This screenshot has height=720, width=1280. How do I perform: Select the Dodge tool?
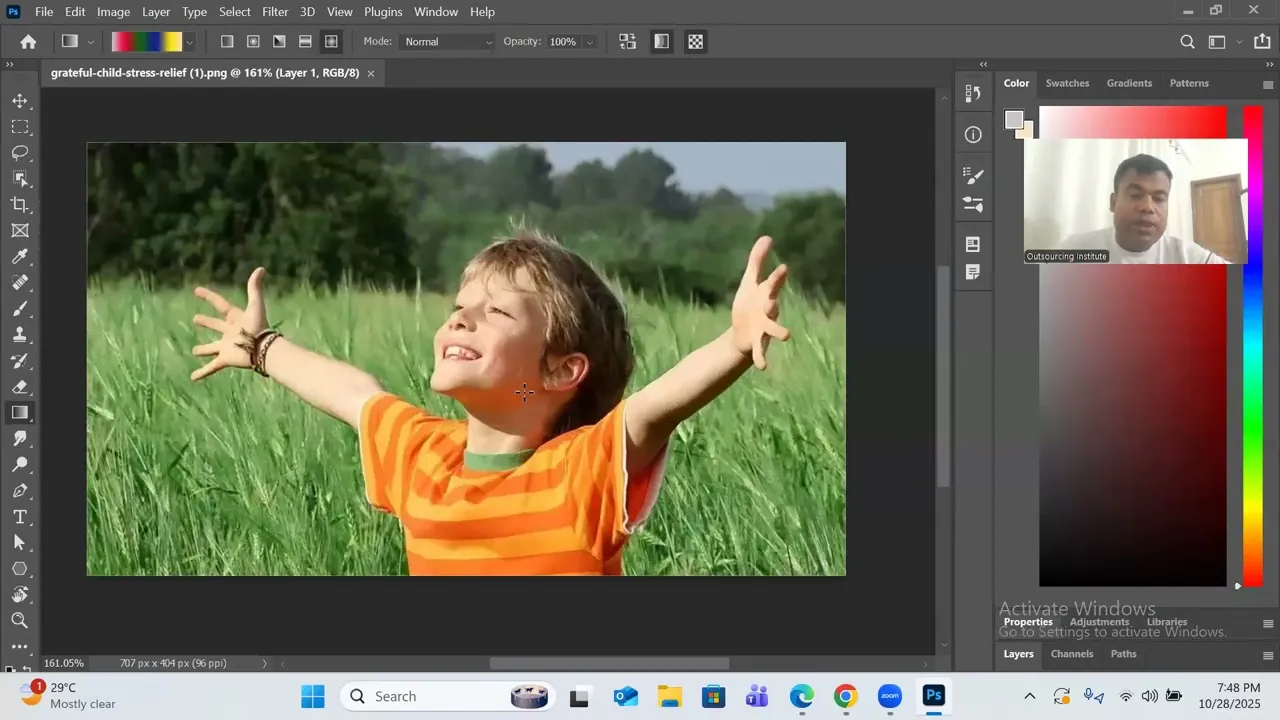pos(20,465)
